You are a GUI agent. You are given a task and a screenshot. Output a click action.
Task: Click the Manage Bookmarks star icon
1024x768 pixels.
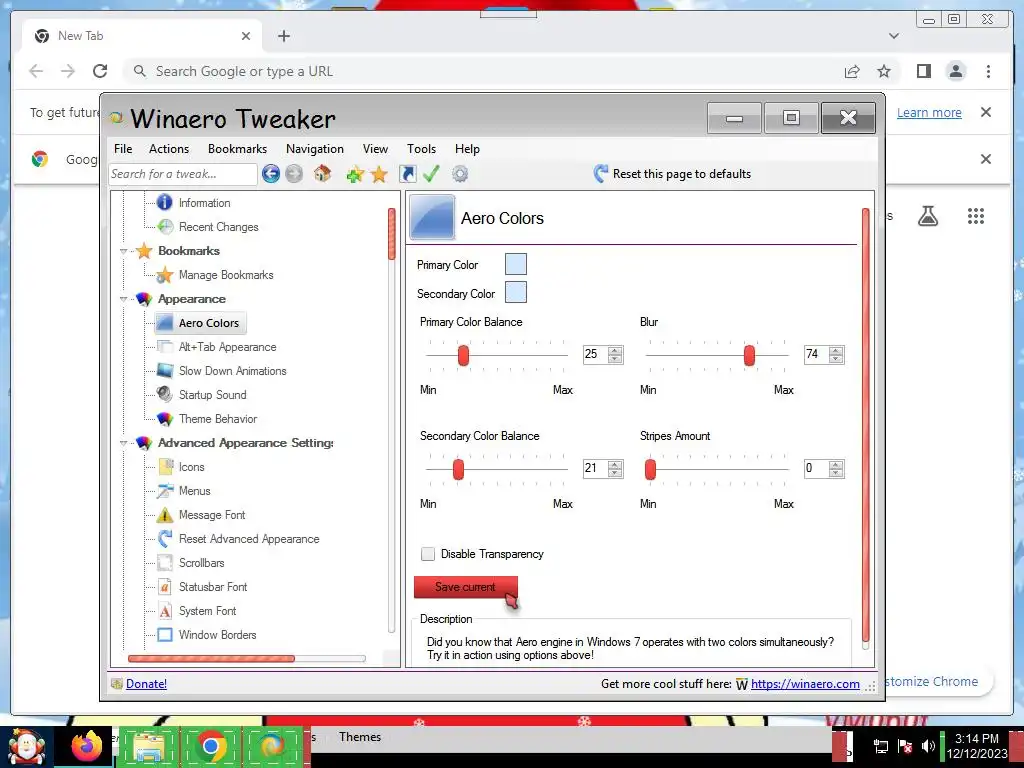click(165, 275)
